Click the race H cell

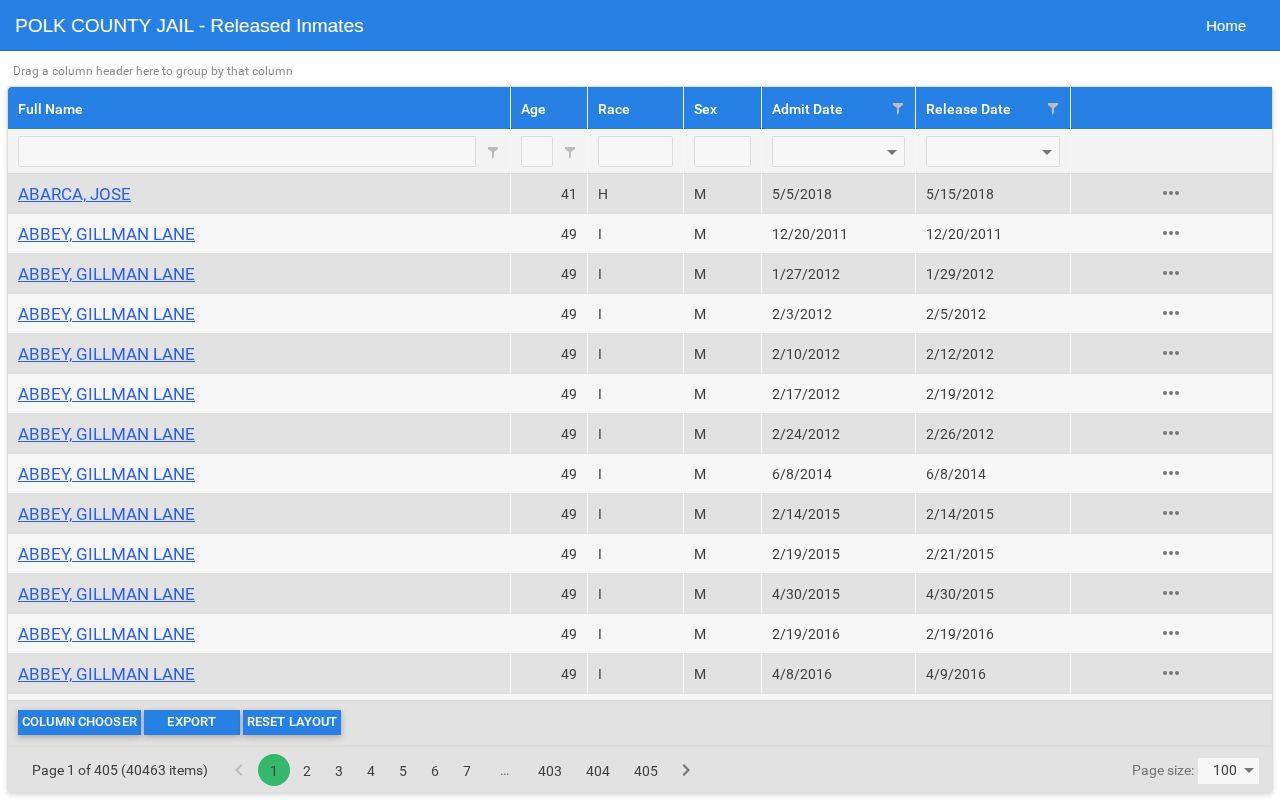tap(635, 194)
